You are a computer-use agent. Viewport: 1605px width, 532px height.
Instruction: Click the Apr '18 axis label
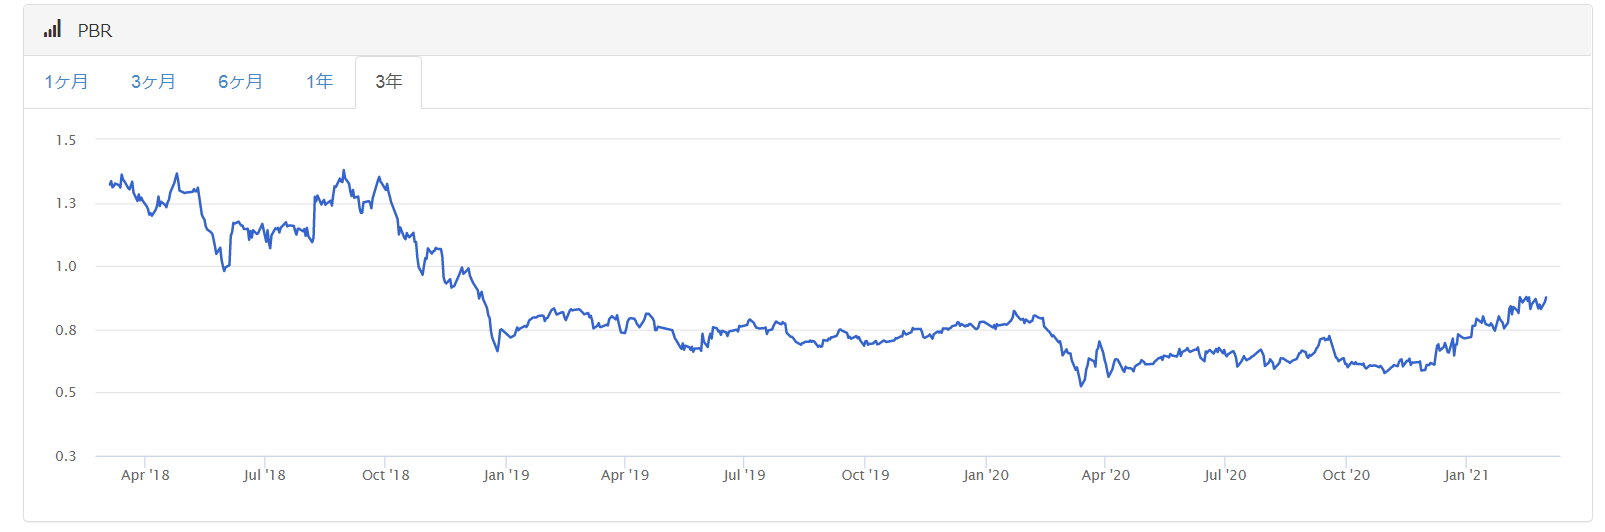(x=145, y=475)
